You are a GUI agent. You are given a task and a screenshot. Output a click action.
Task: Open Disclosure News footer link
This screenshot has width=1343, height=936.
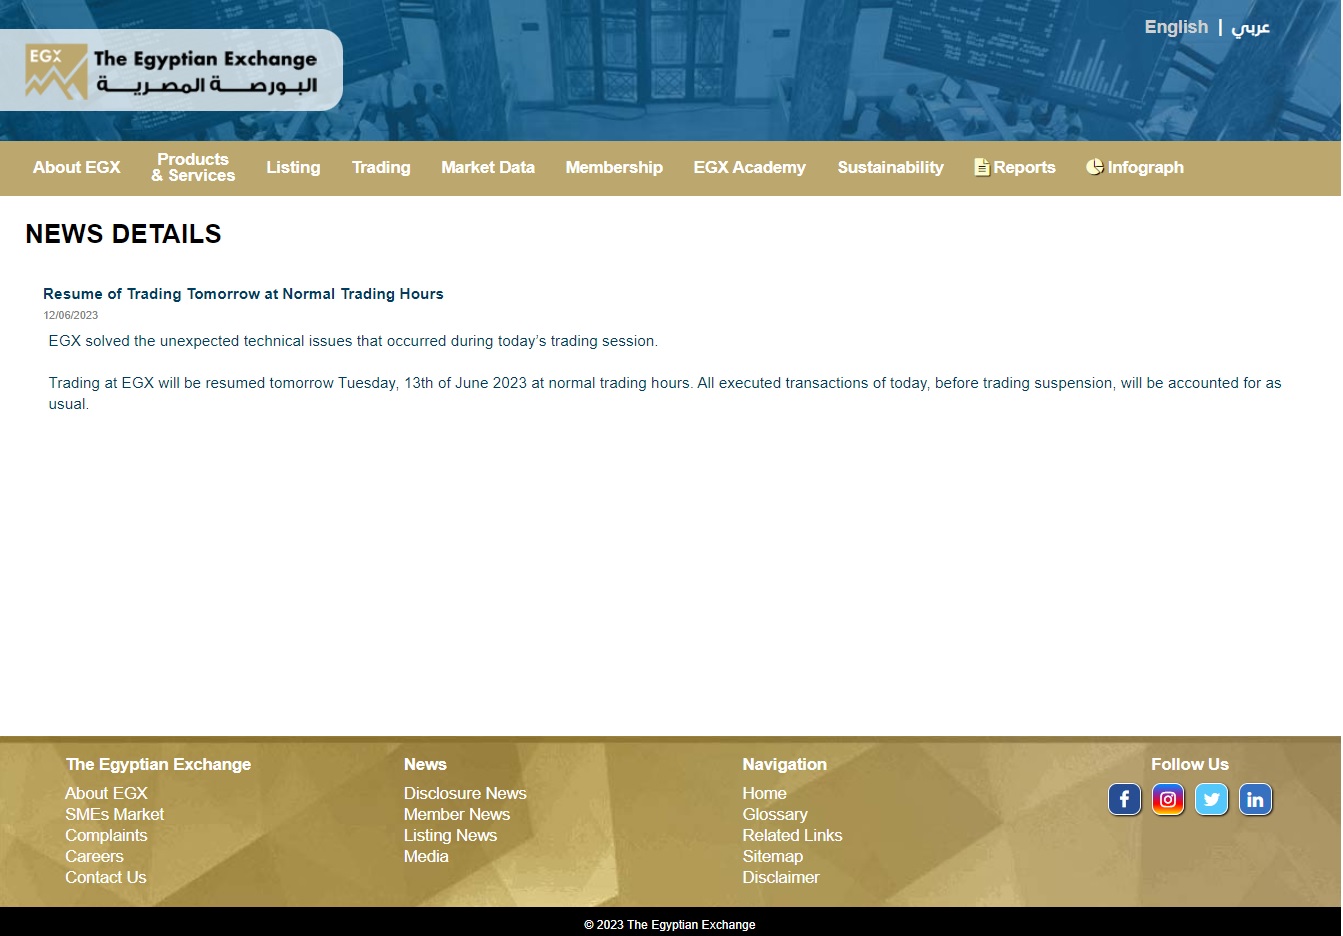465,793
